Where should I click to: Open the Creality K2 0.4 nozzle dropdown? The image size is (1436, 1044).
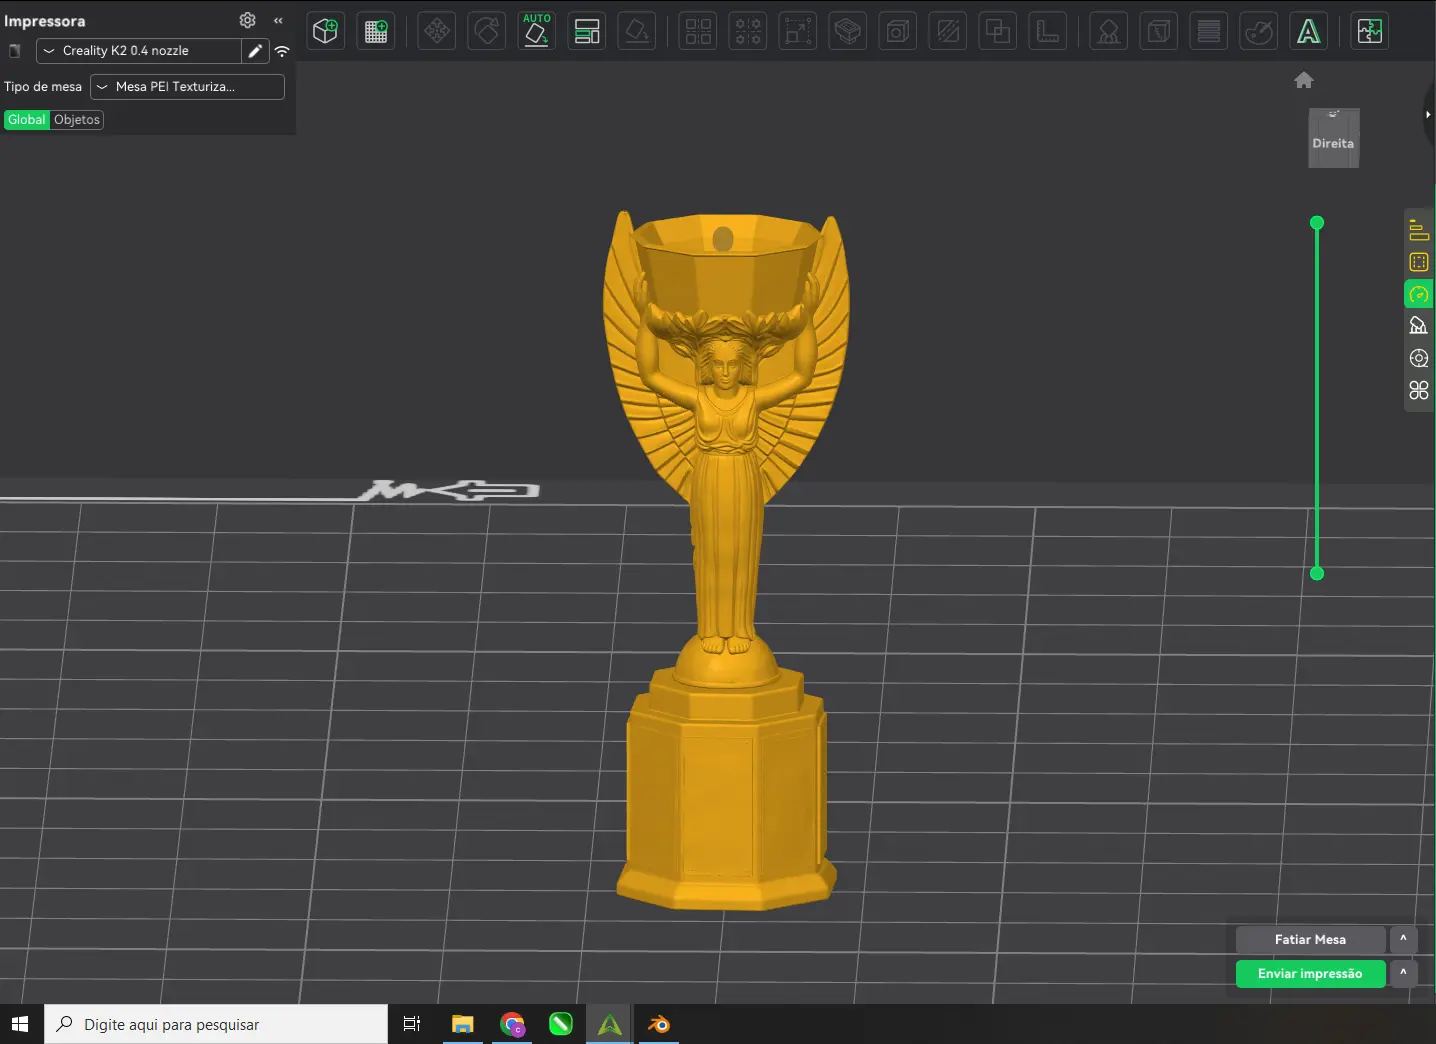tap(139, 51)
